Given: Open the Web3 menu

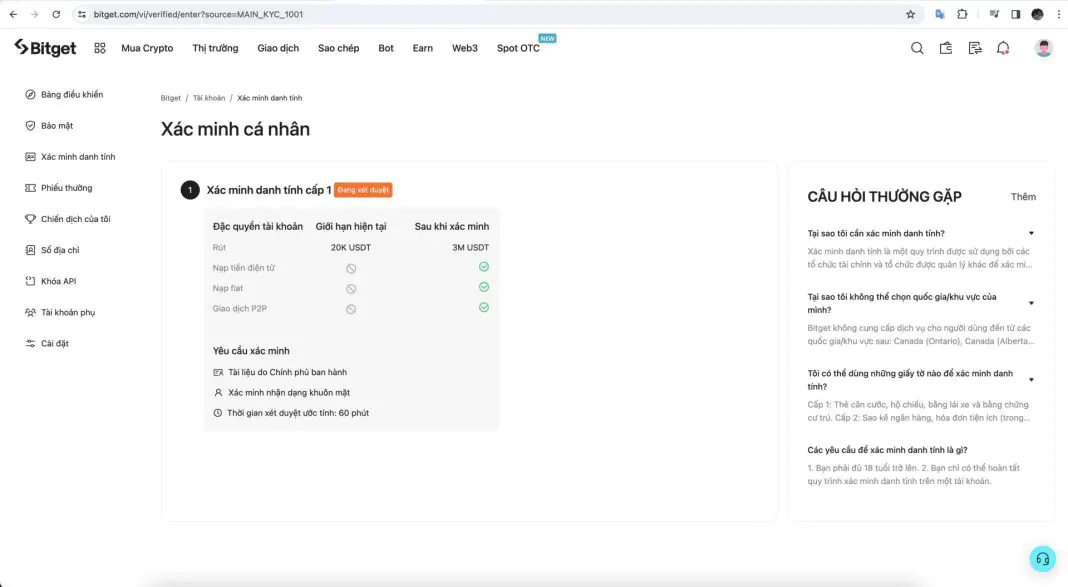Looking at the screenshot, I should tap(465, 48).
